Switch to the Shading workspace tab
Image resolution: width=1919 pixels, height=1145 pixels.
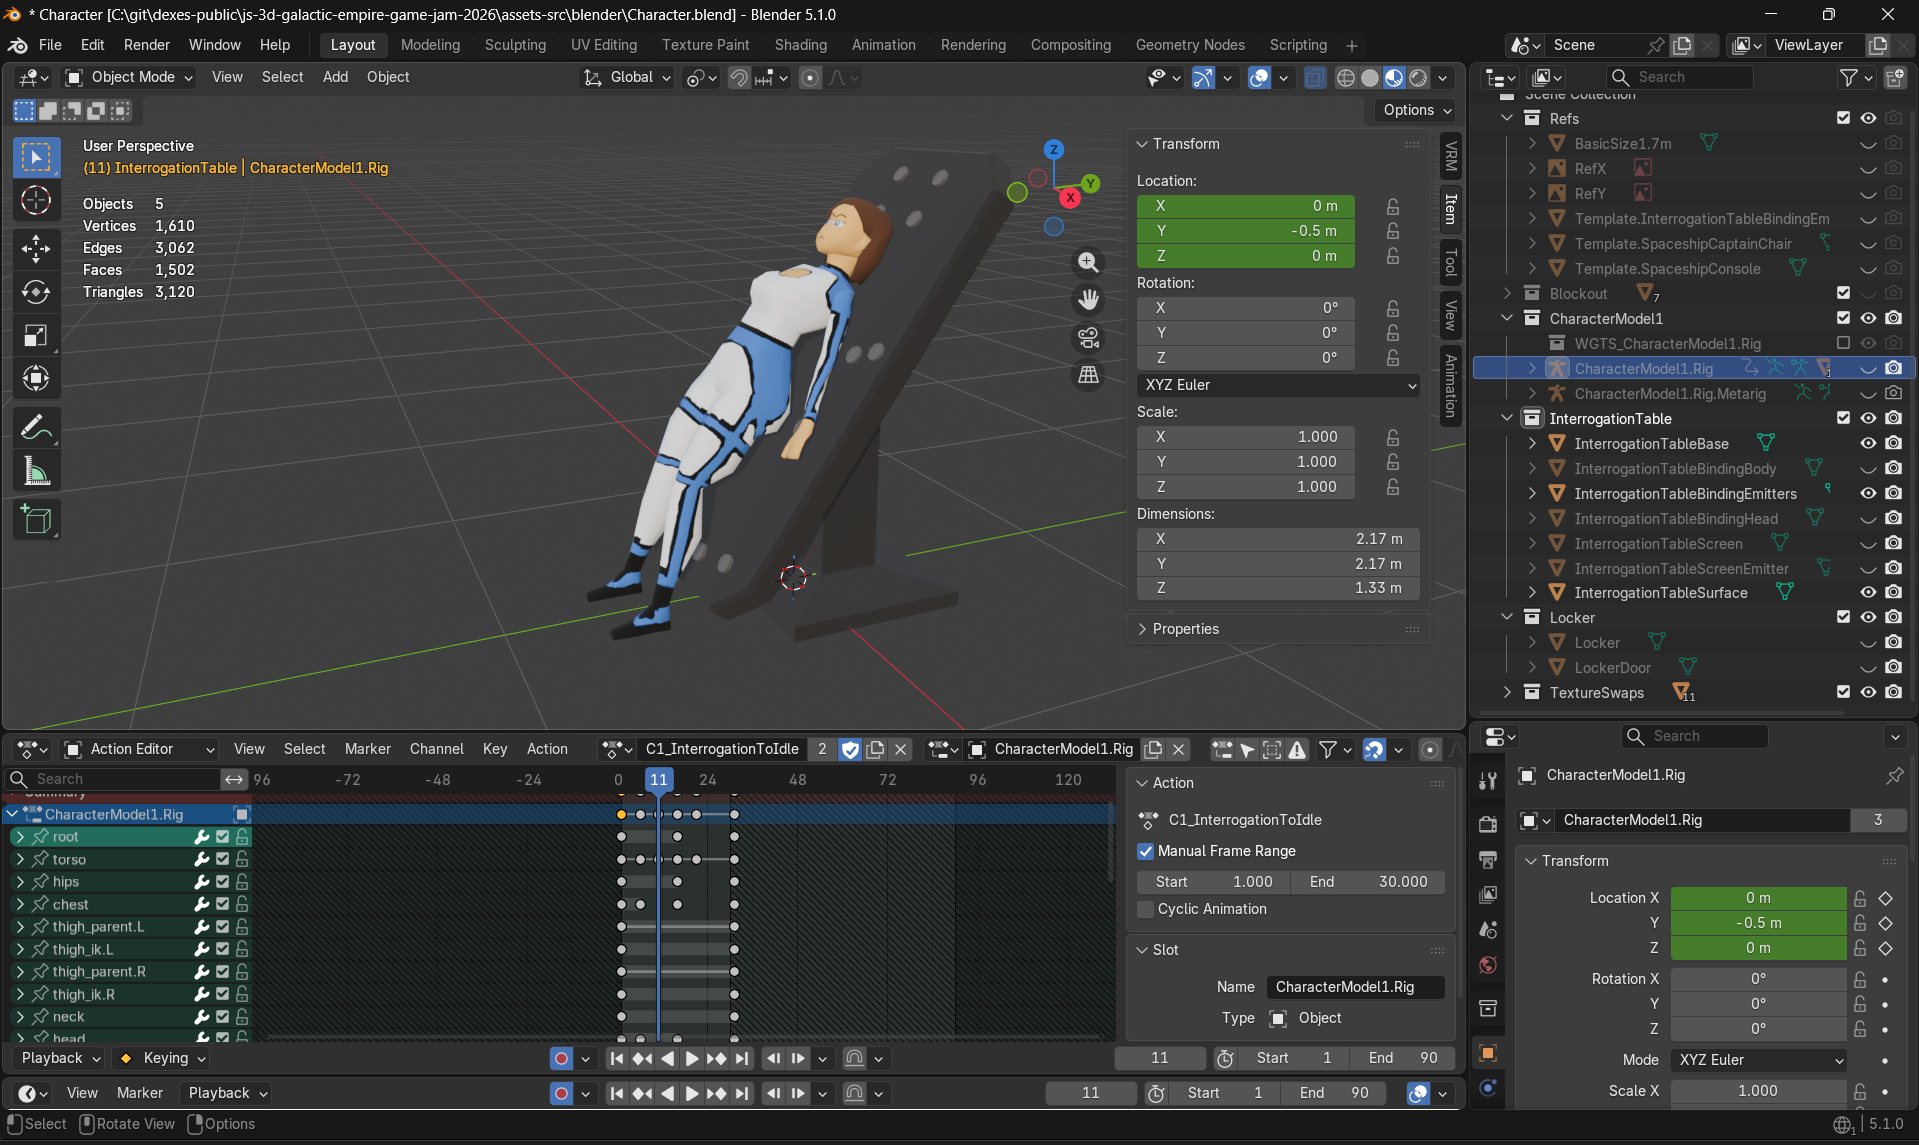coord(800,45)
